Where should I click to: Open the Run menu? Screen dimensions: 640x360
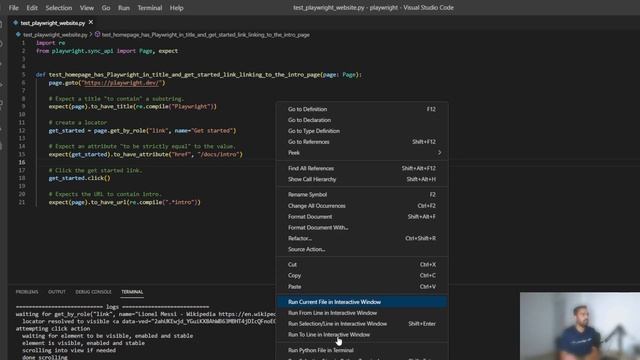[124, 8]
